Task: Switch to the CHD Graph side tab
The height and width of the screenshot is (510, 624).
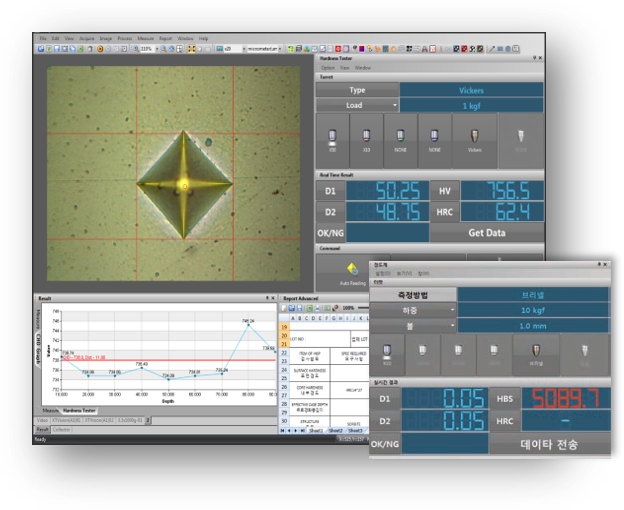Action: [38, 349]
